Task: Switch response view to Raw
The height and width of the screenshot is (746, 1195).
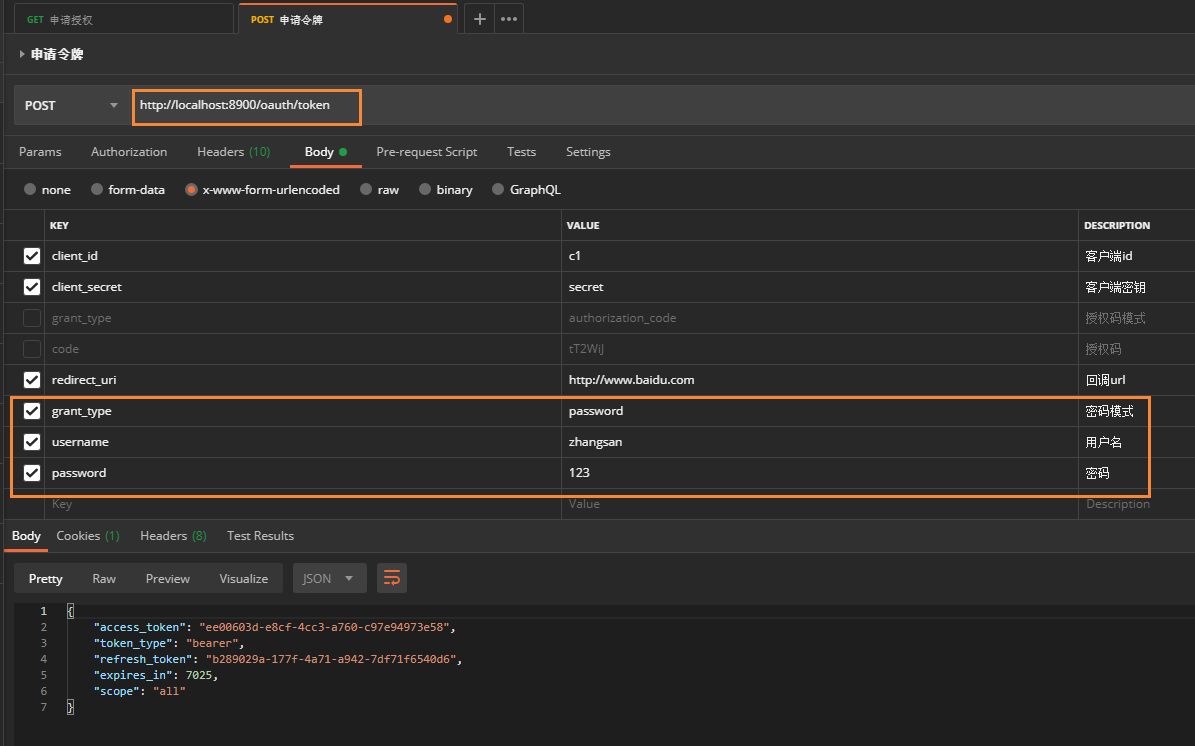Action: click(104, 578)
